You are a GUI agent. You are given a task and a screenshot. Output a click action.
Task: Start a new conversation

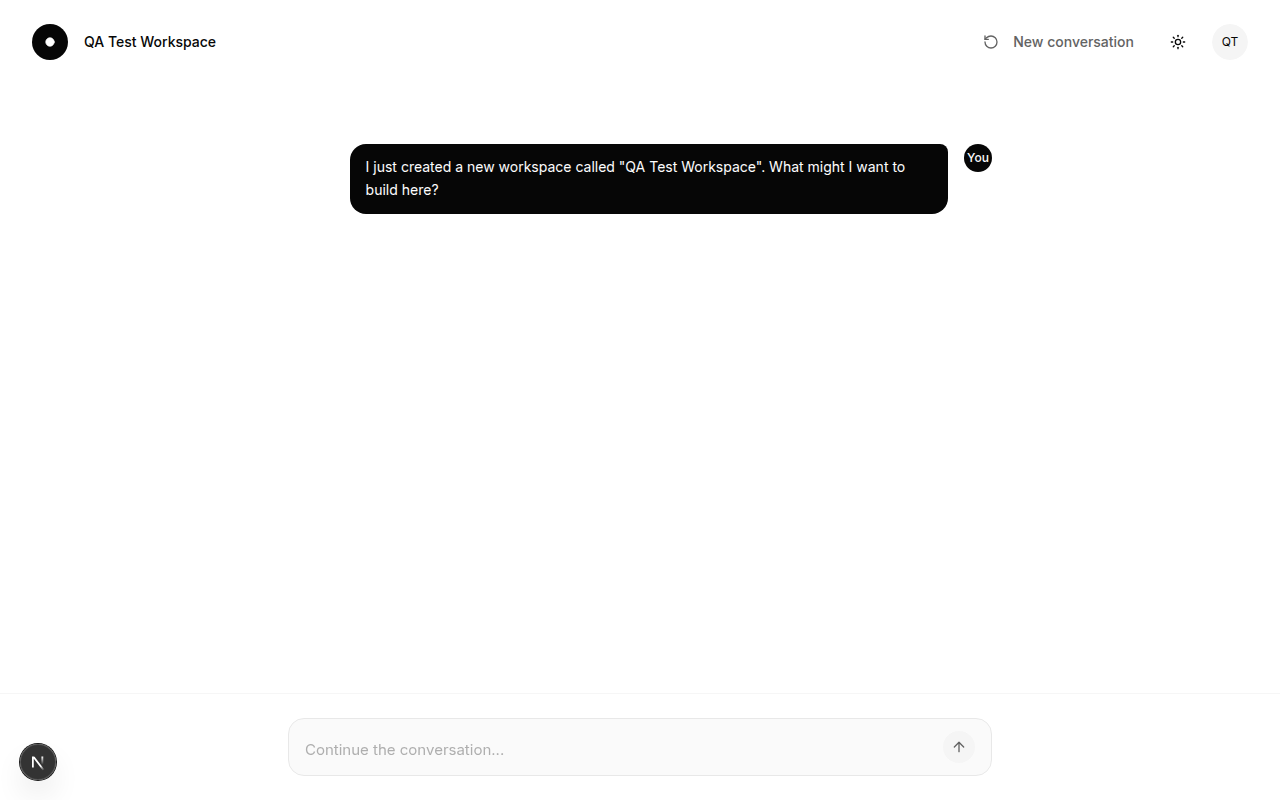pos(1059,42)
